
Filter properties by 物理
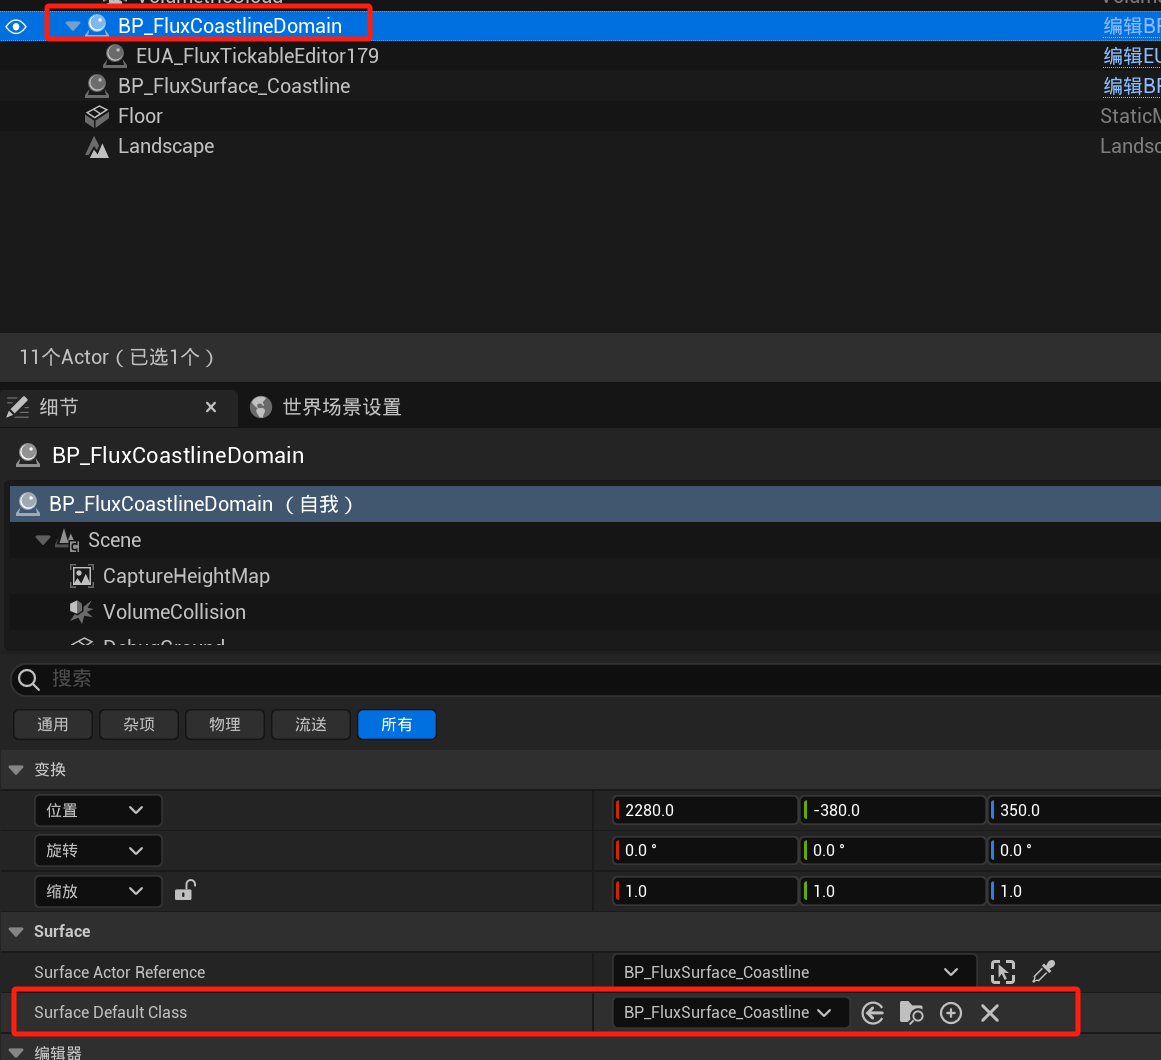pyautogui.click(x=225, y=725)
